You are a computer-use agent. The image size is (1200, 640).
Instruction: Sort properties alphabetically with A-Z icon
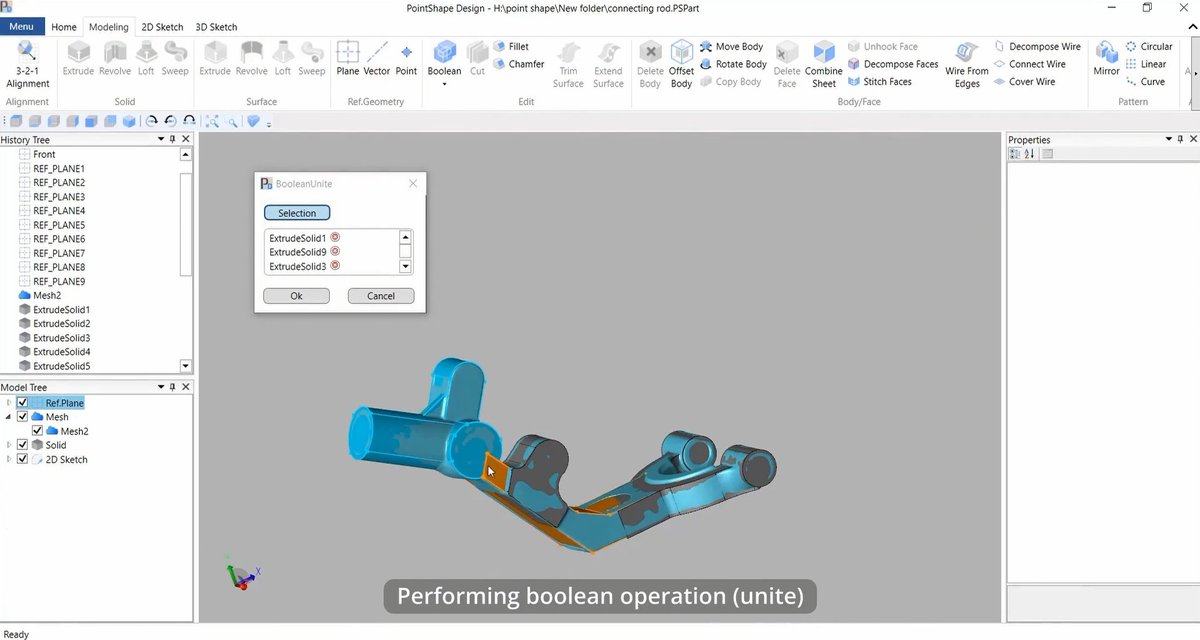click(1029, 154)
